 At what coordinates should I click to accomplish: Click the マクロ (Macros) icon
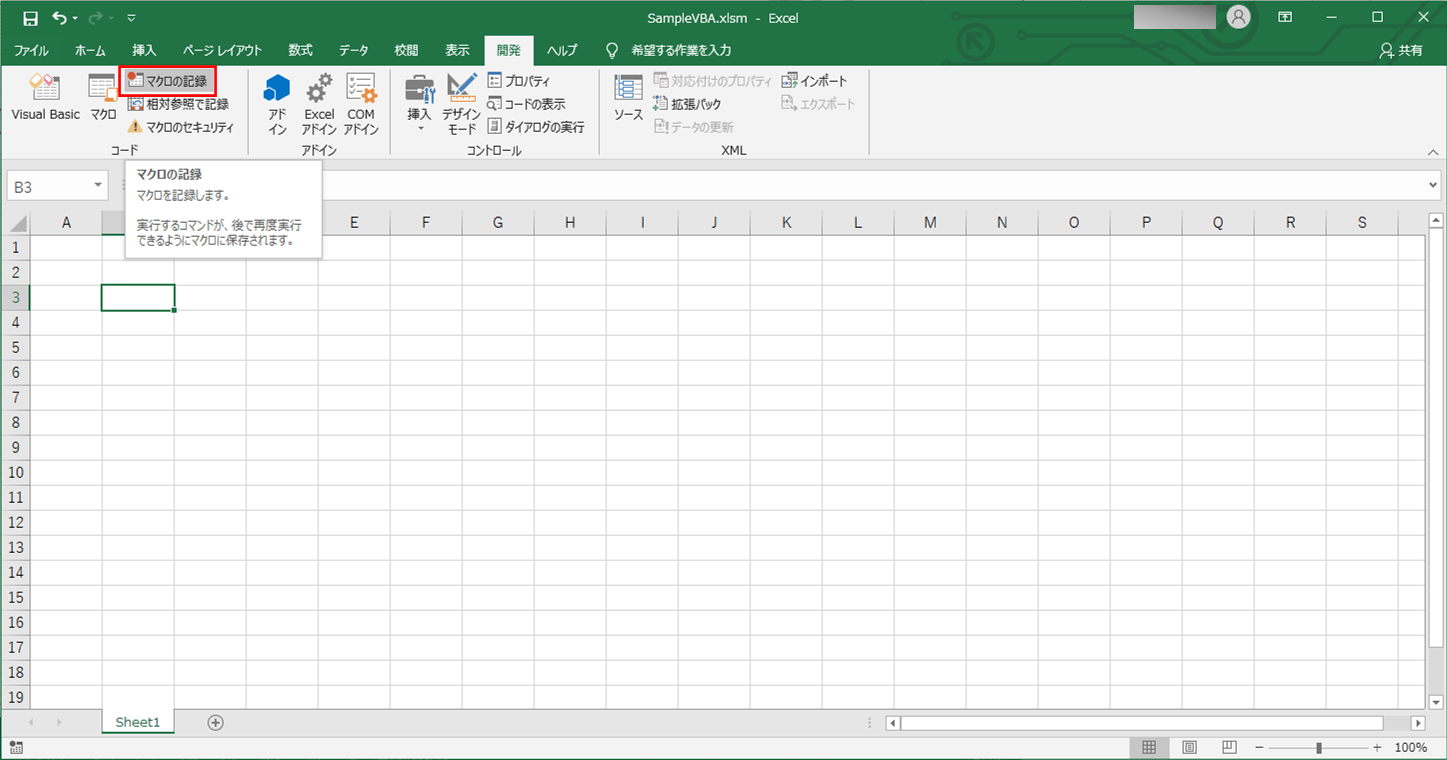(103, 98)
